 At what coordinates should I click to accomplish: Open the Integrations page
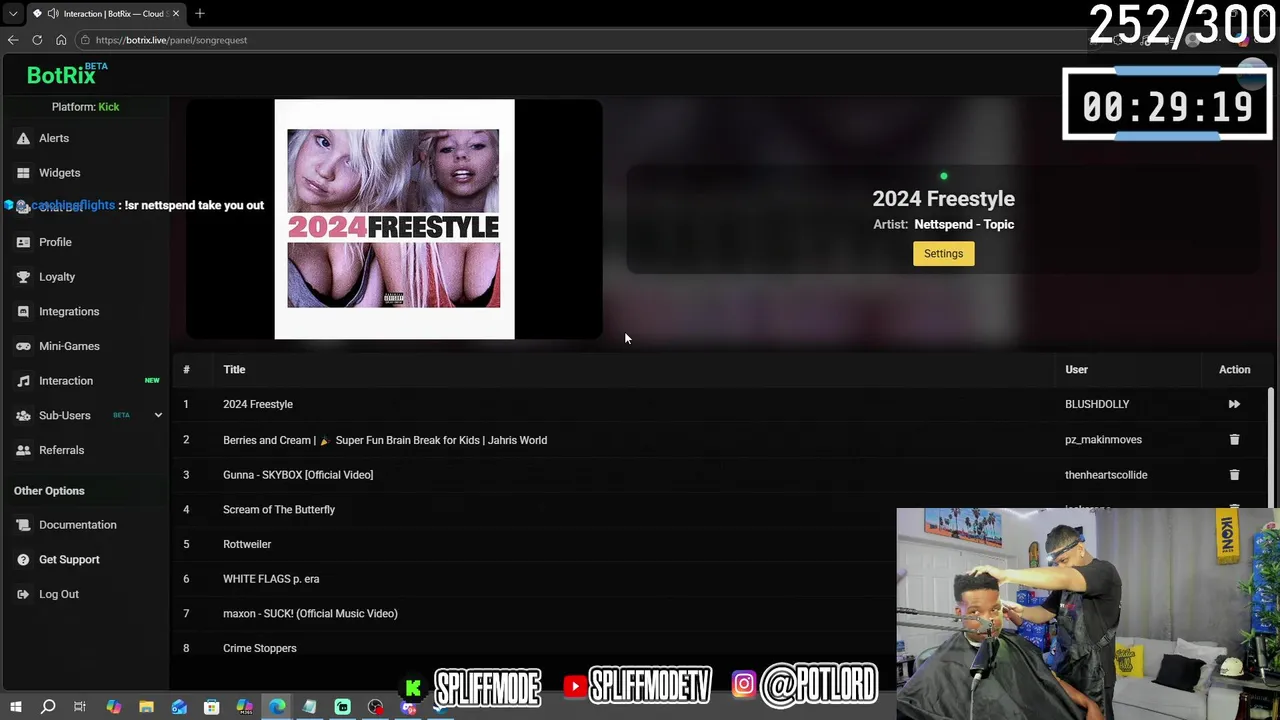click(69, 311)
